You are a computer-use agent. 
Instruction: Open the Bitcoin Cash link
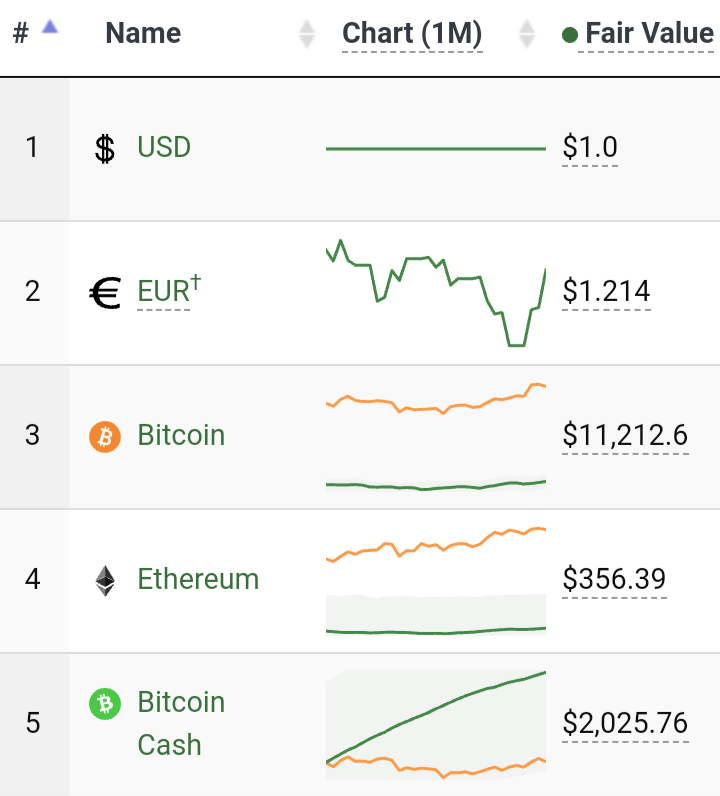point(181,723)
